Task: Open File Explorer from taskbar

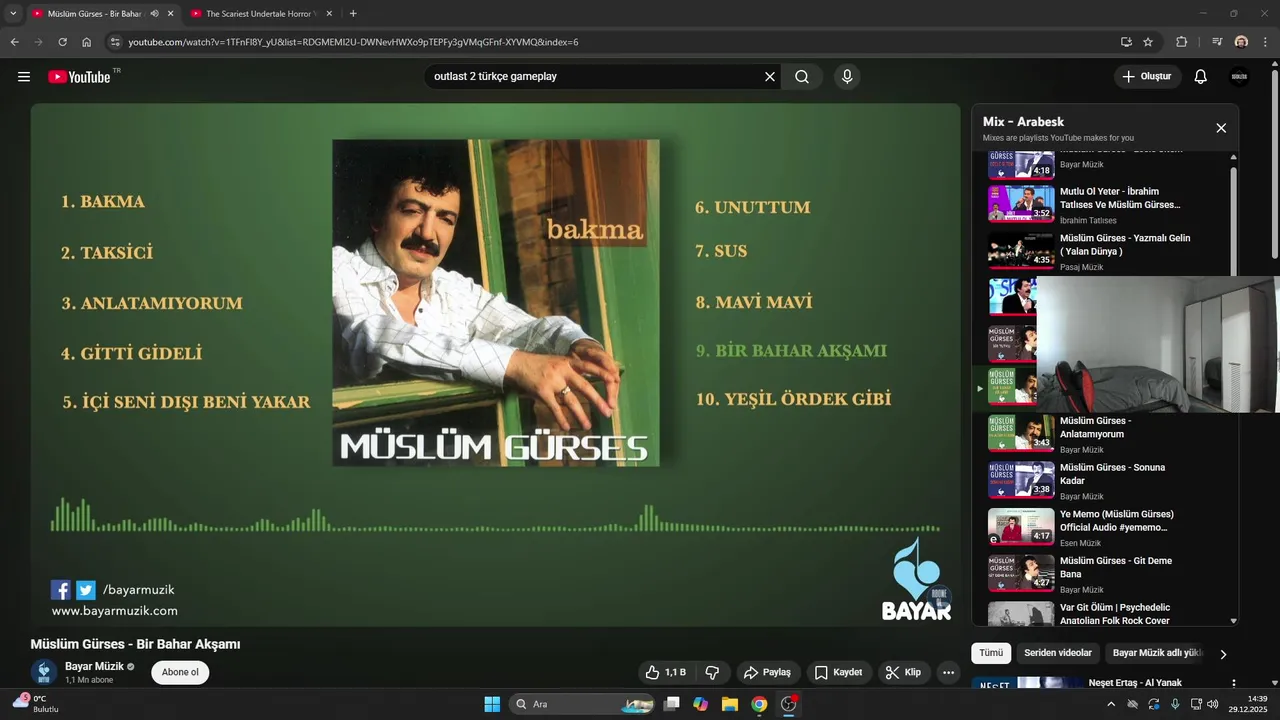Action: [730, 704]
